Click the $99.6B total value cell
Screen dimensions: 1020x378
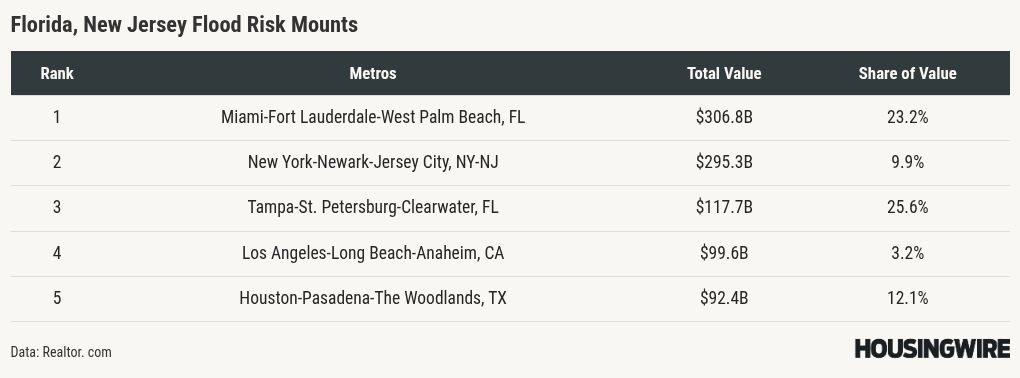point(724,253)
